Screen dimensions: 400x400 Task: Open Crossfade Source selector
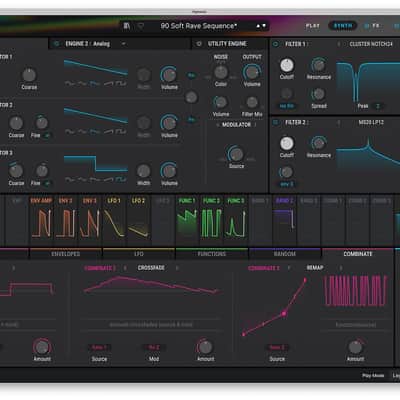[99, 347]
